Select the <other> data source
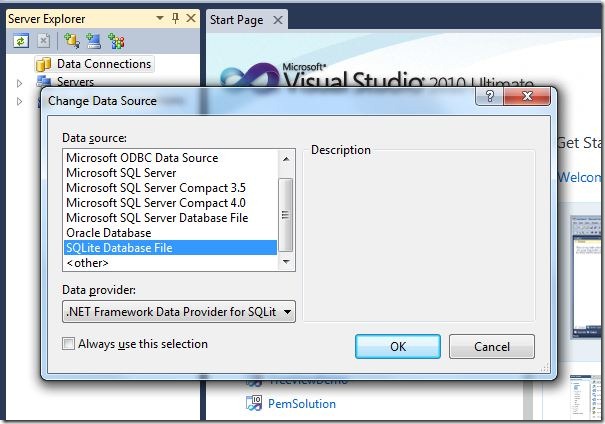The height and width of the screenshot is (424, 605). (x=170, y=263)
